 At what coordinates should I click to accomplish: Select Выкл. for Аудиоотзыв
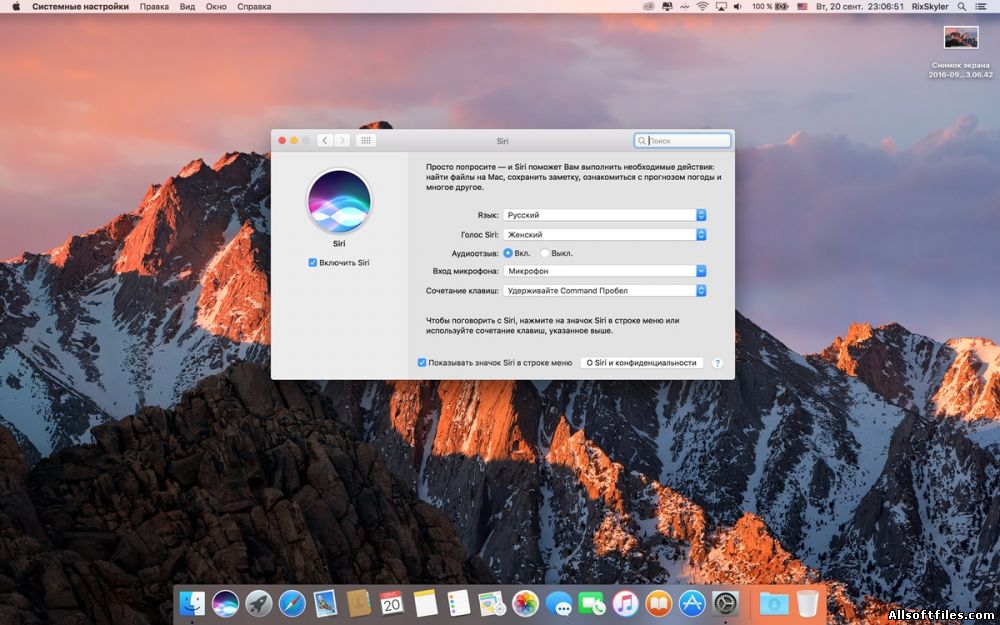click(x=545, y=253)
